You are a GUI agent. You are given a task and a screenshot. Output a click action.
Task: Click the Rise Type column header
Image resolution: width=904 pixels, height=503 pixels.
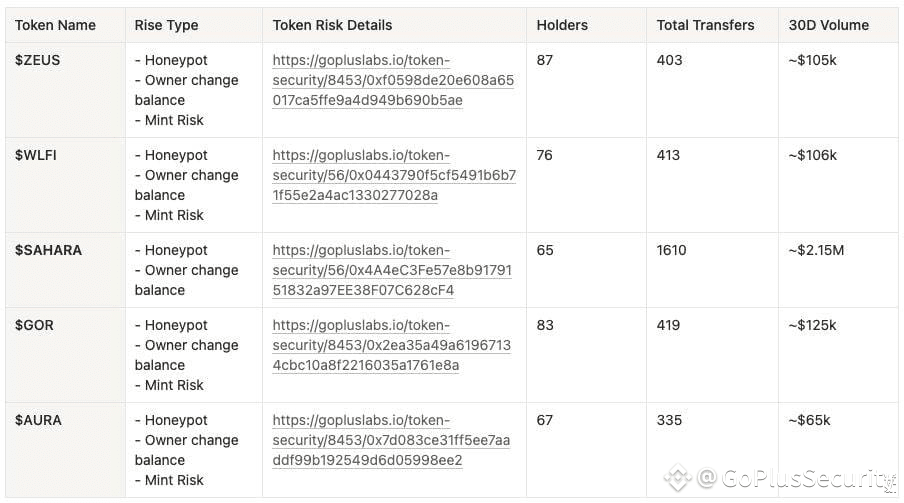(x=166, y=25)
